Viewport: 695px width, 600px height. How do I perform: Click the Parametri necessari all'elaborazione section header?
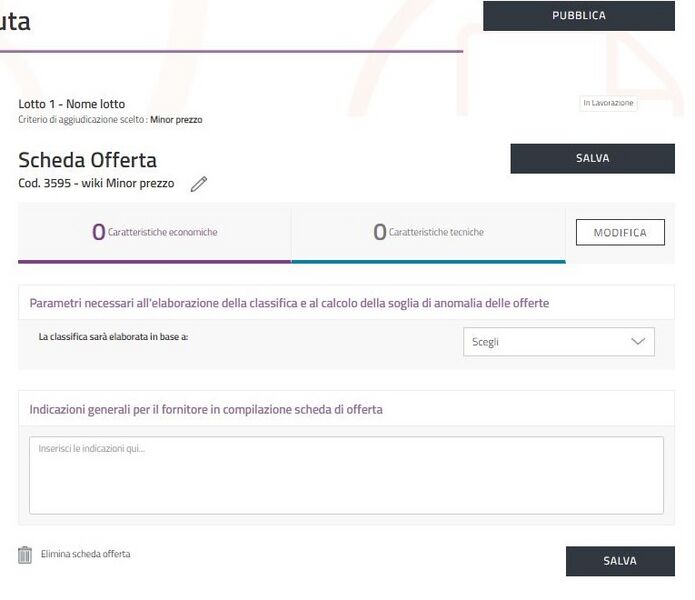click(289, 302)
